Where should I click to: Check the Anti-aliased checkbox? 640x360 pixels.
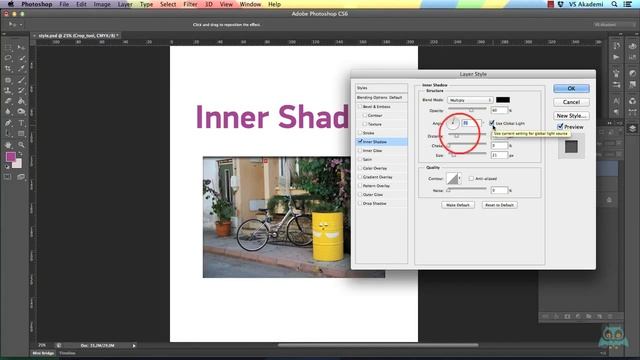[471, 178]
